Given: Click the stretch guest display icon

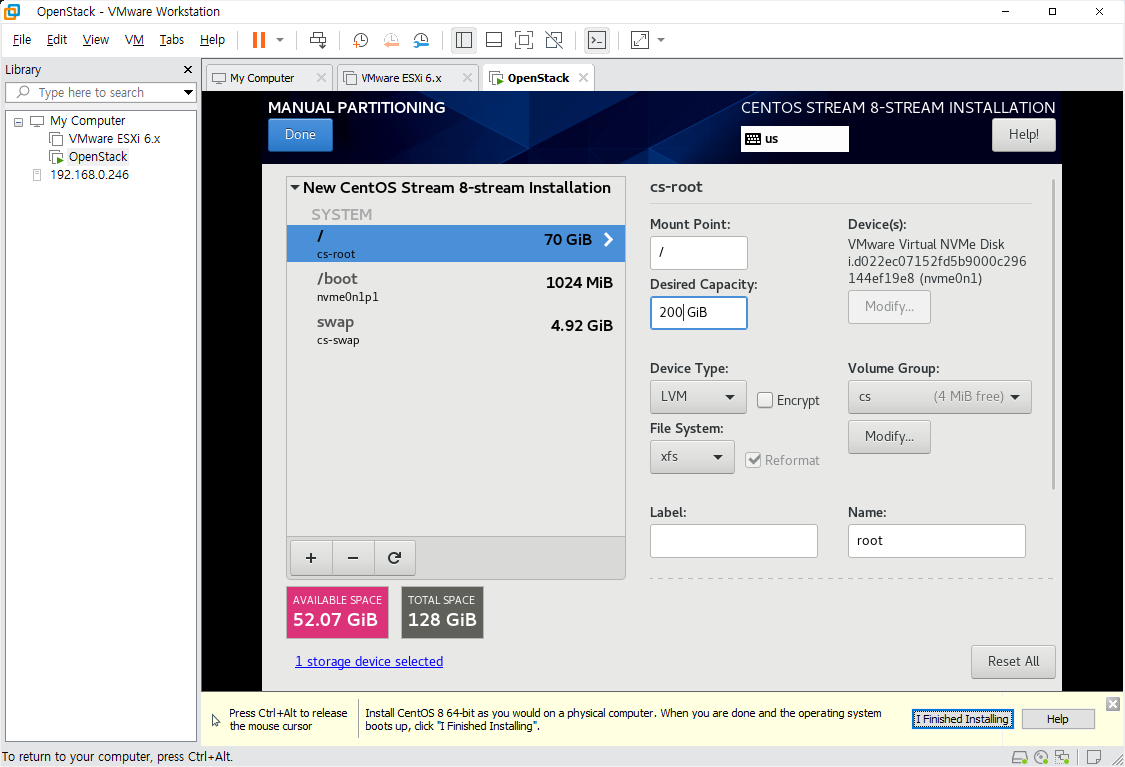Looking at the screenshot, I should pyautogui.click(x=639, y=40).
